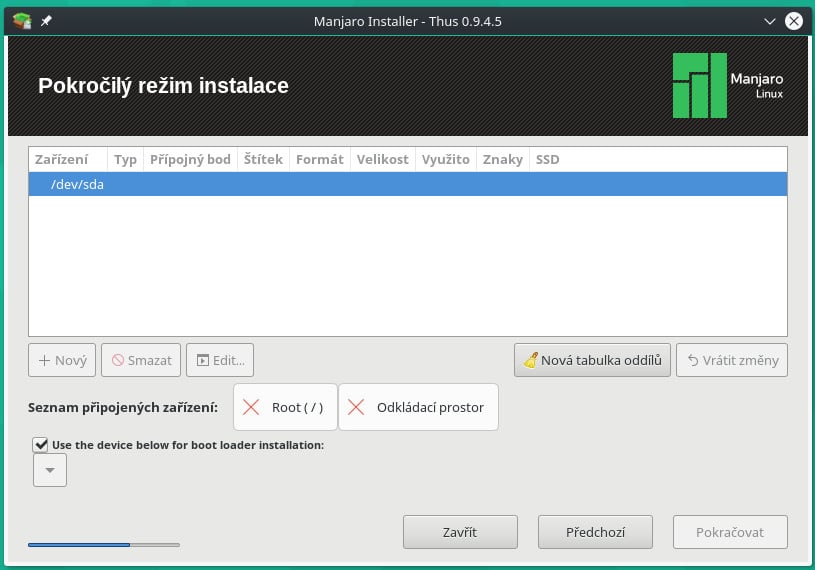The height and width of the screenshot is (570, 815).
Task: Select the /dev/sda device row
Action: tap(408, 184)
